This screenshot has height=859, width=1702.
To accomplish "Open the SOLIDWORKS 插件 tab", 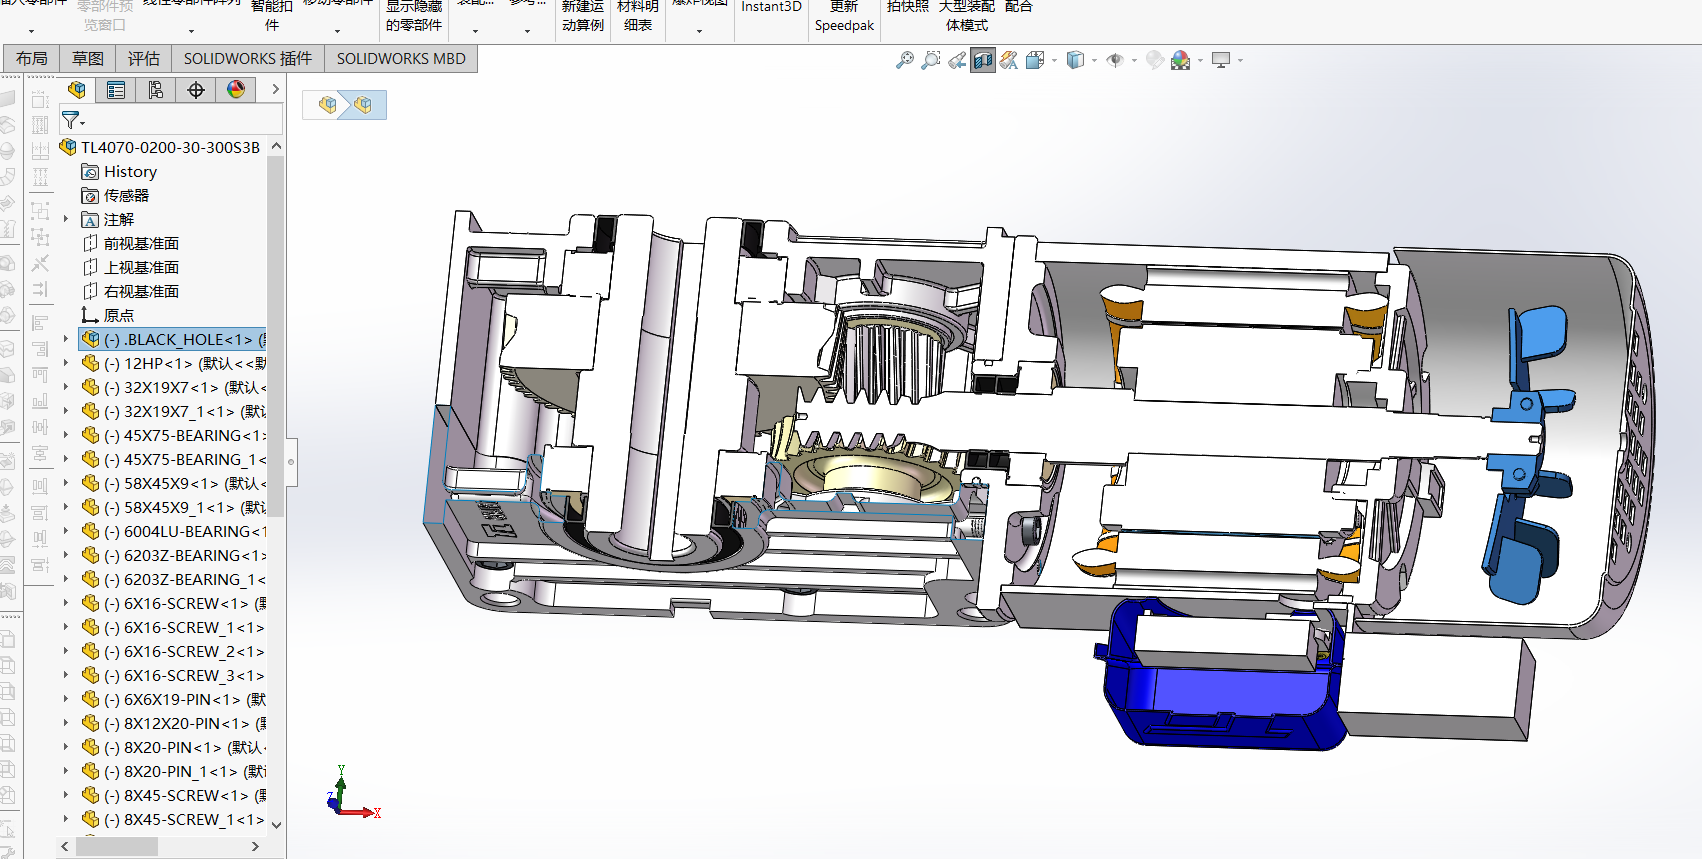I will pos(248,59).
